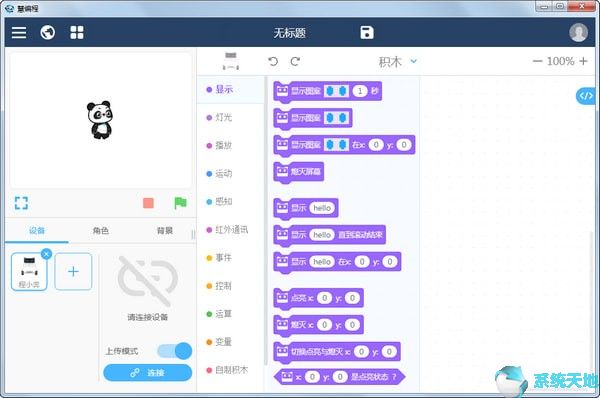Click the panda sprite on stage

point(99,120)
